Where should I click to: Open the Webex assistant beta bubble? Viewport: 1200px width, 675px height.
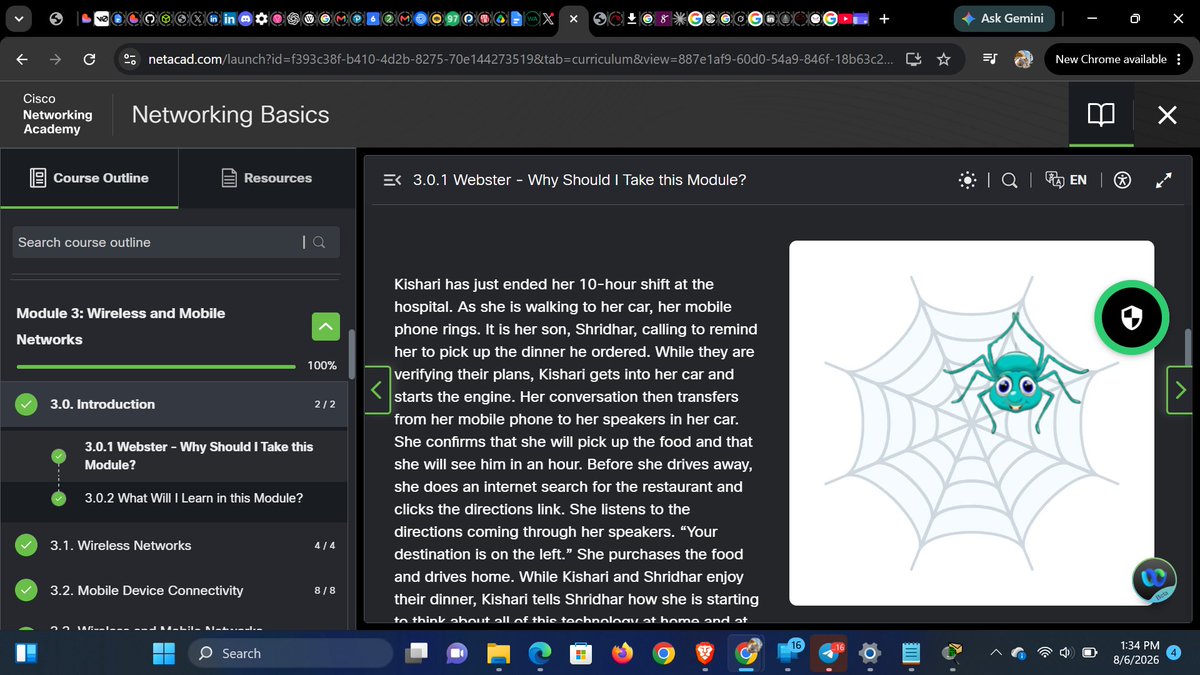pos(1153,580)
